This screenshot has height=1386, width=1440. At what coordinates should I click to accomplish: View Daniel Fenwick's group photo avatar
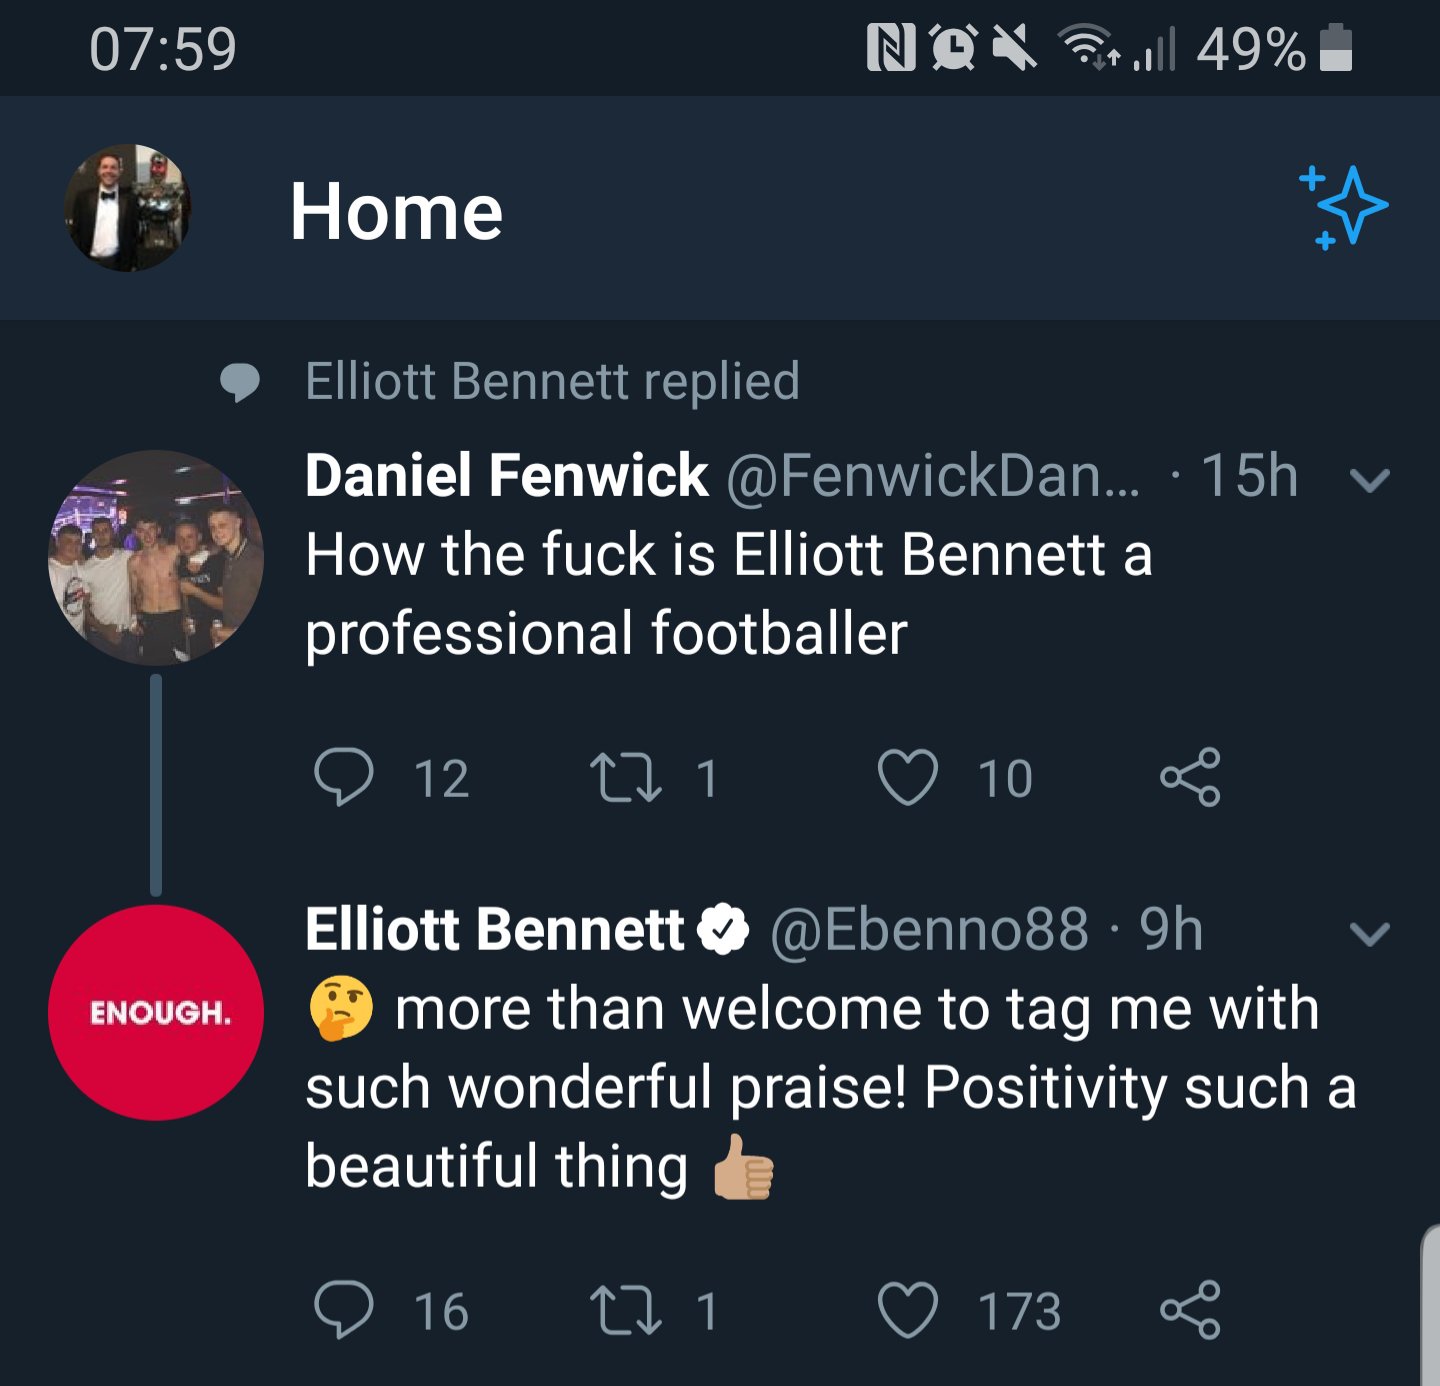[x=156, y=558]
